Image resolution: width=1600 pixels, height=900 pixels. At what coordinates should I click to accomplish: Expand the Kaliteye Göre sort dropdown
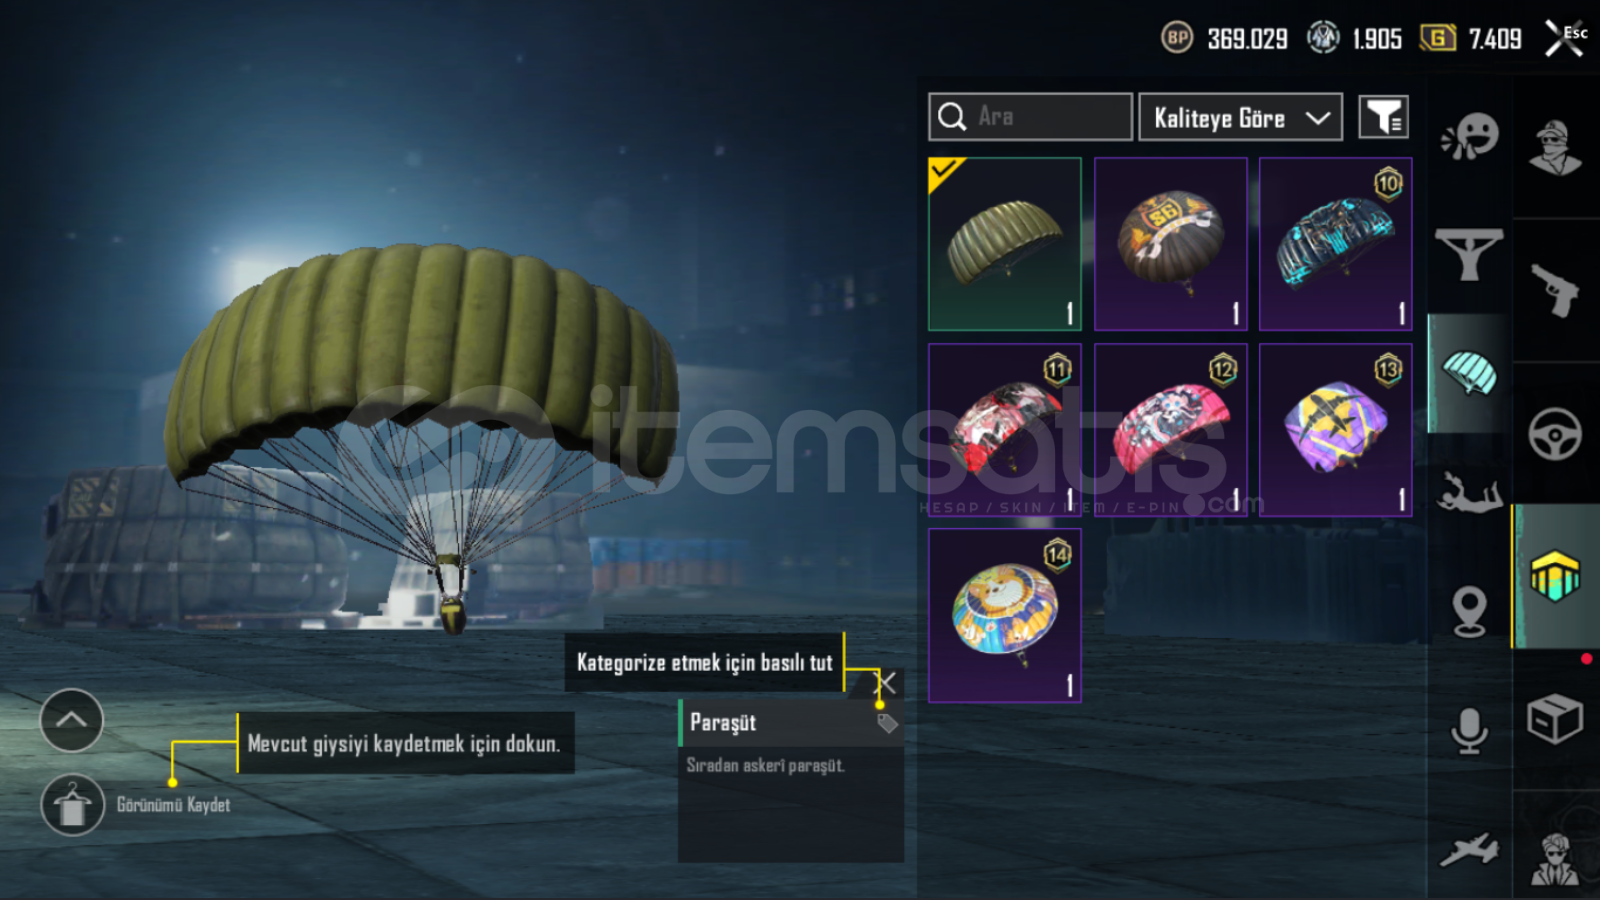tap(1241, 118)
